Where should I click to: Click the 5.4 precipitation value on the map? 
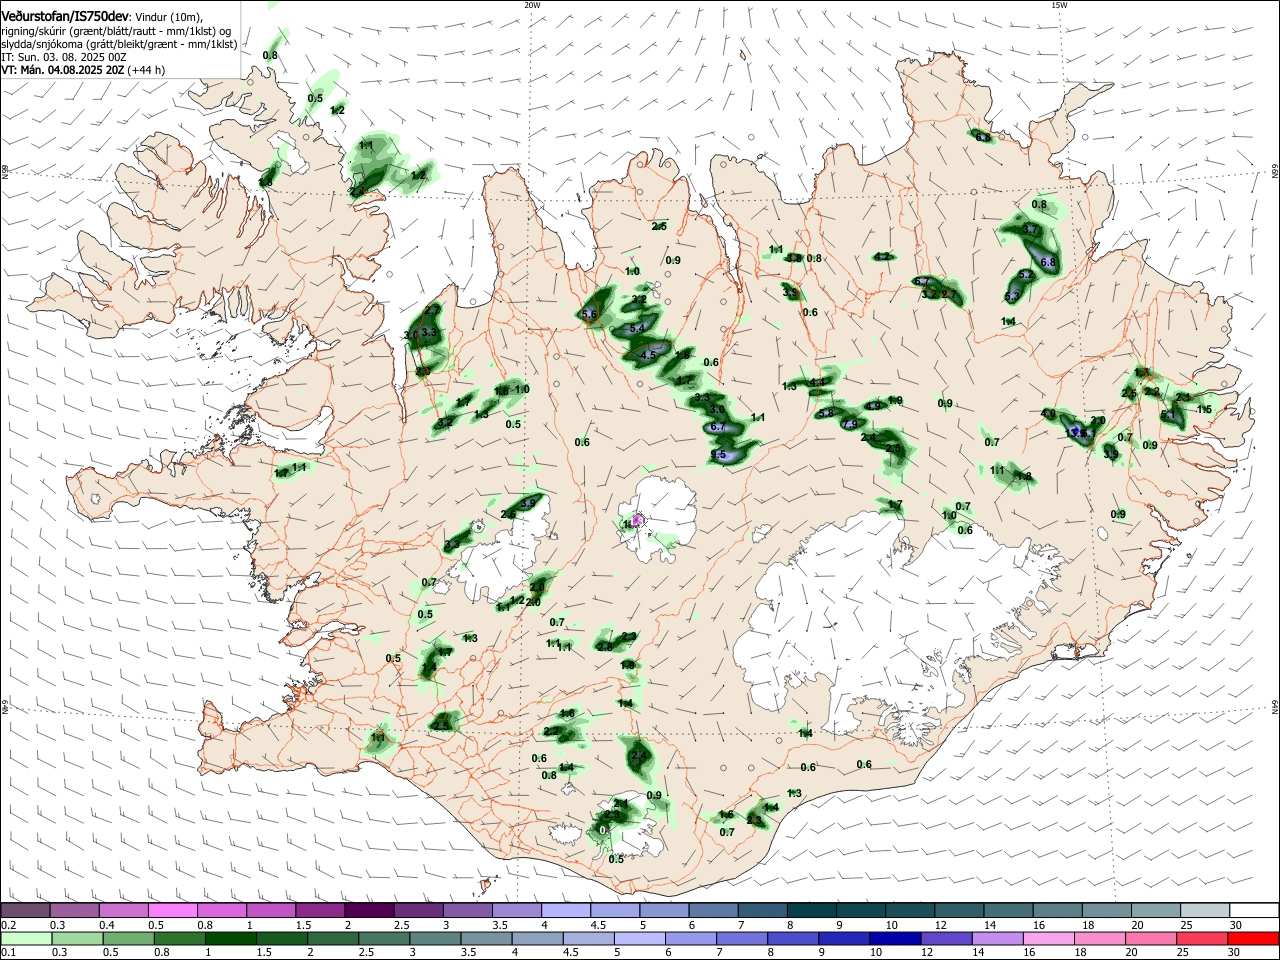(x=637, y=328)
